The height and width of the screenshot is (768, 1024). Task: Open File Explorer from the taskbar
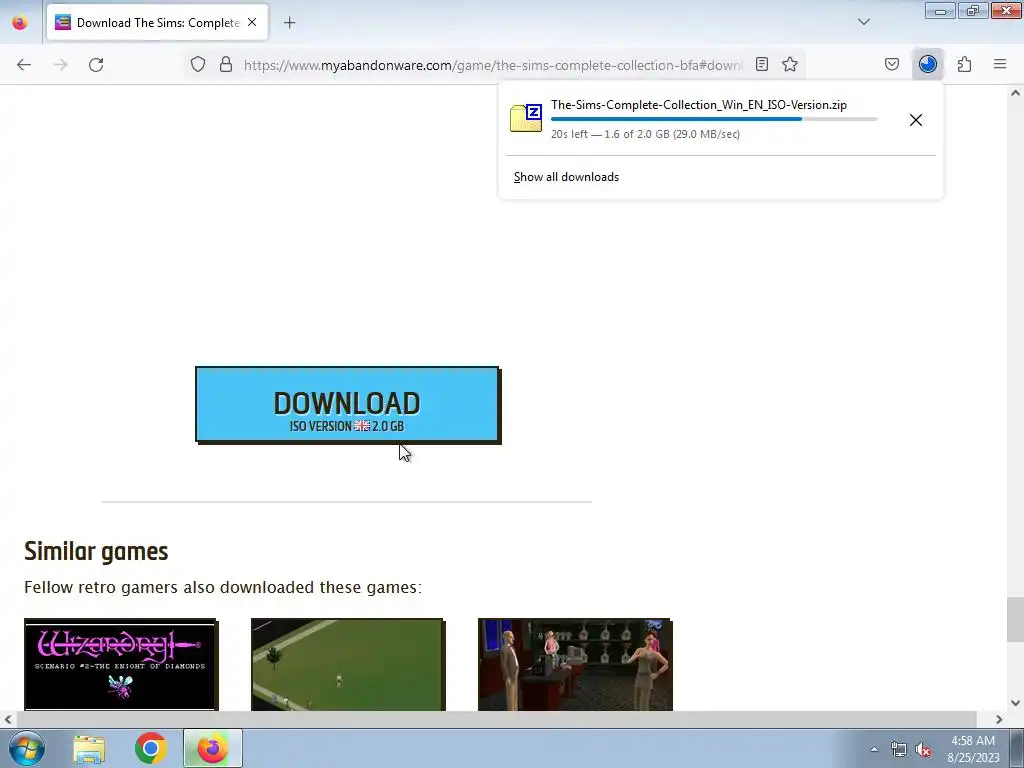coord(89,748)
